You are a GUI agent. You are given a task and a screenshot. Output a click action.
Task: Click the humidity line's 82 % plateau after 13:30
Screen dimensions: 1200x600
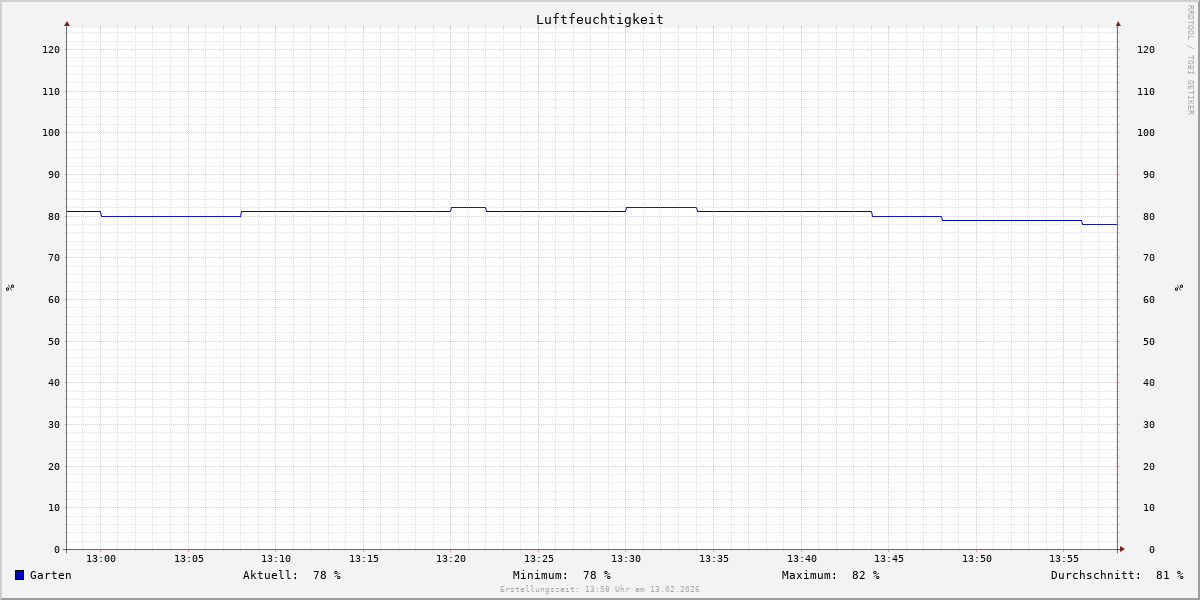[661, 207]
